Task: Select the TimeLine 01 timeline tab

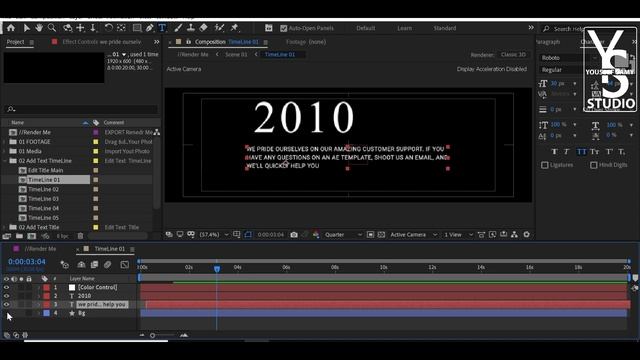Action: point(110,249)
